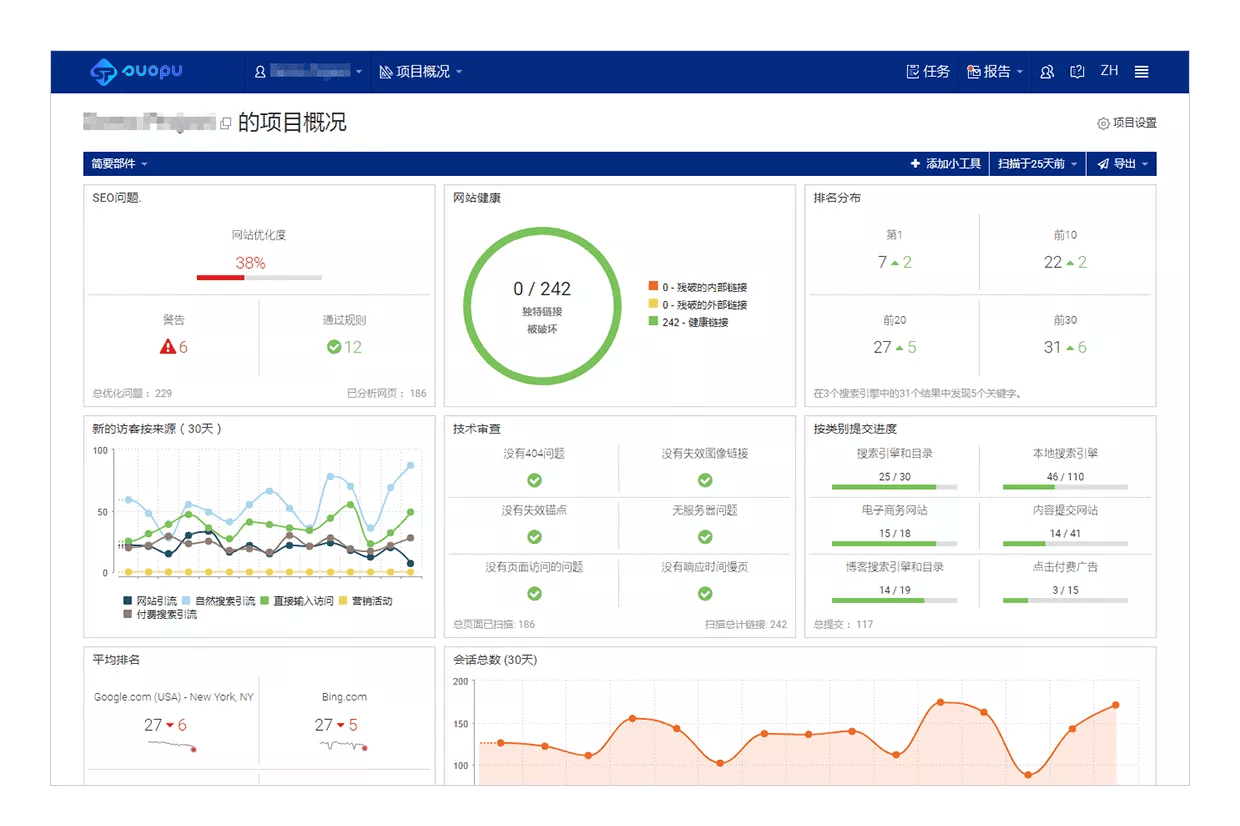The width and height of the screenshot is (1240, 826).
Task: Open the 任务 (tasks) panel icon
Action: 912,71
